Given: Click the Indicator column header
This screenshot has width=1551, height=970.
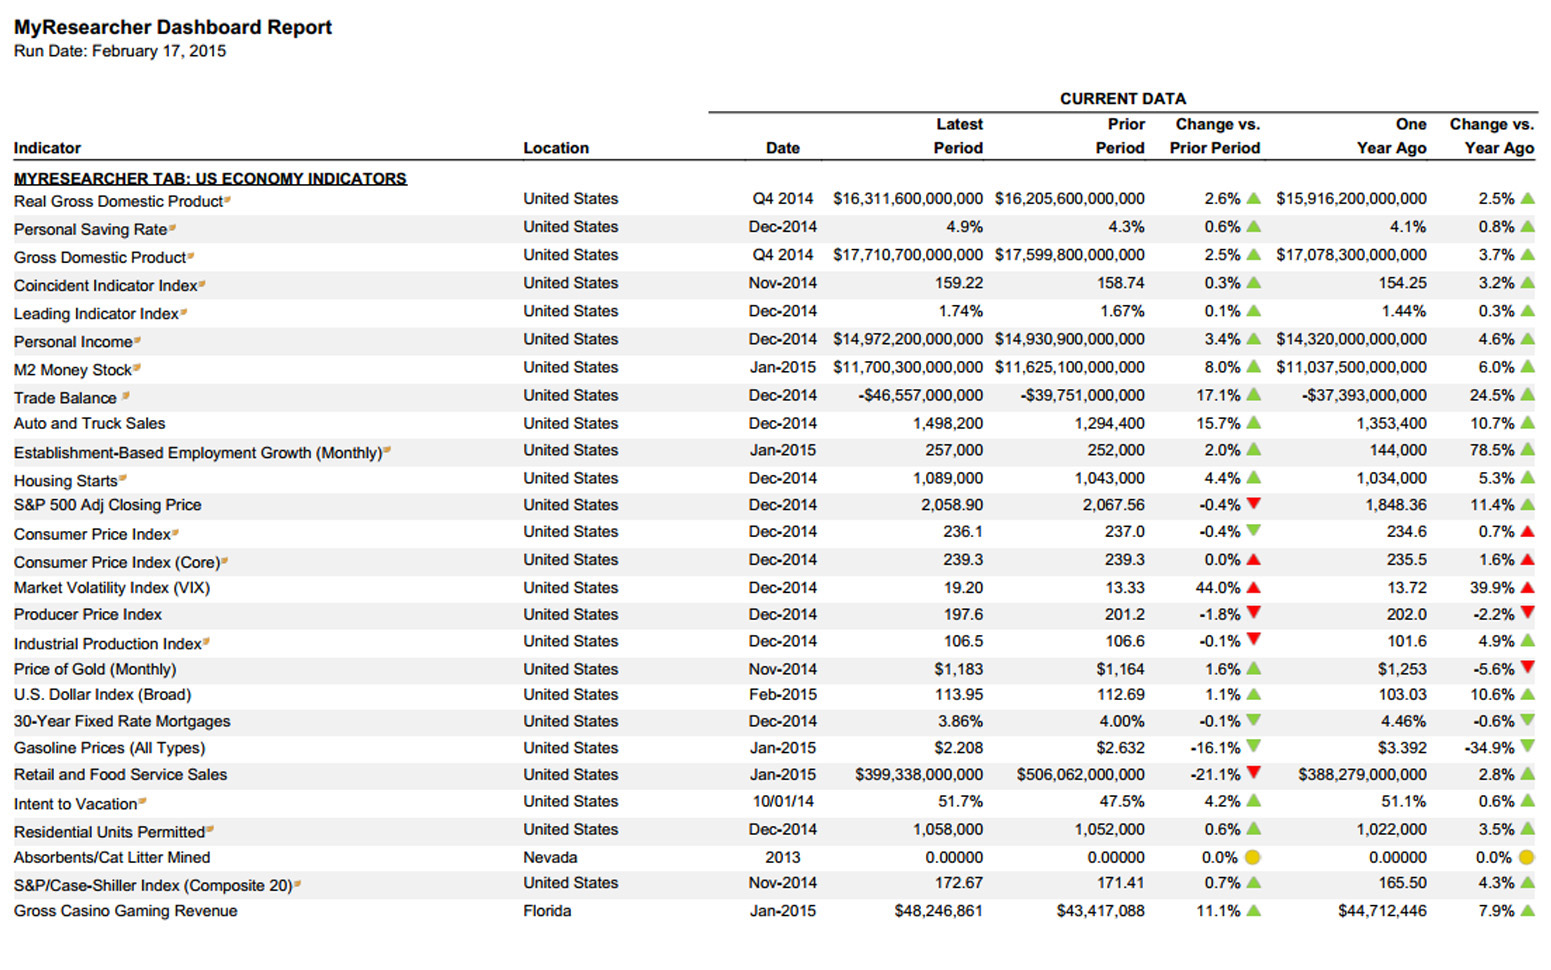Looking at the screenshot, I should [x=47, y=148].
